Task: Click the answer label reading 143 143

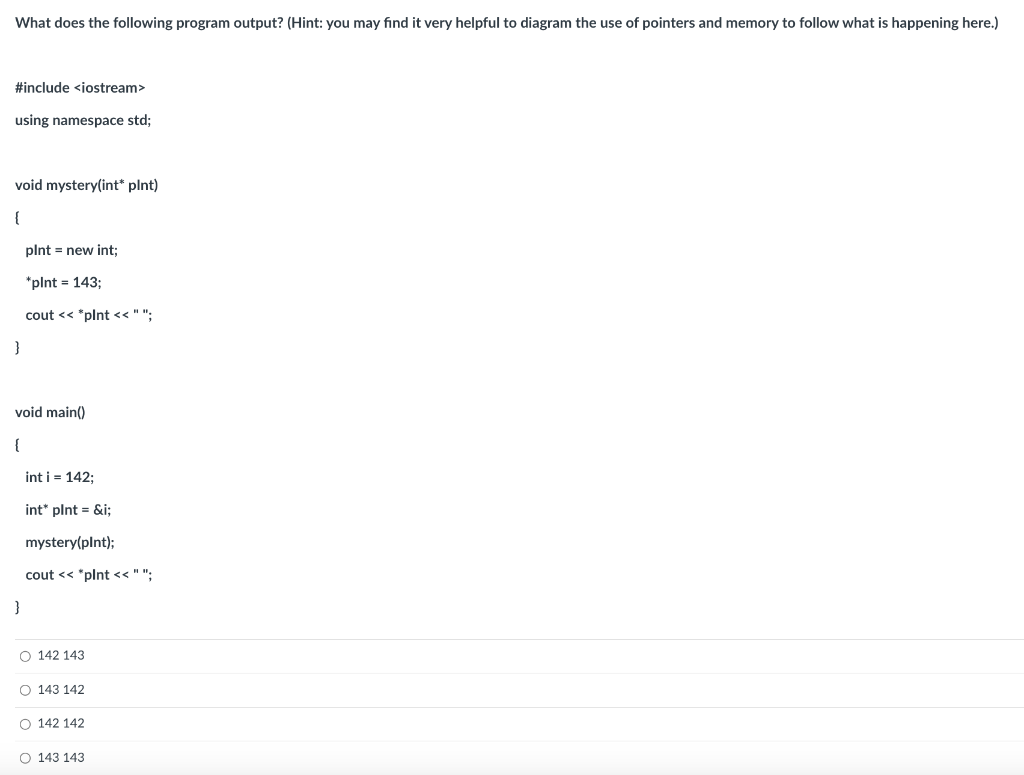Action: [x=60, y=757]
